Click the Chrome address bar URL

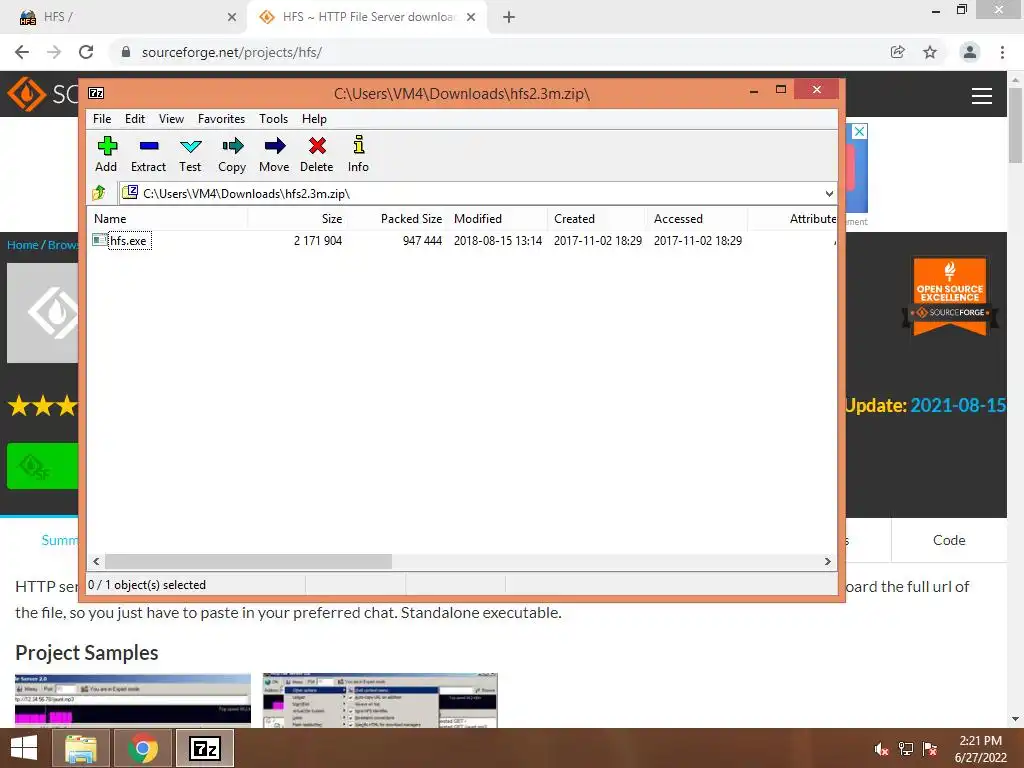click(232, 52)
